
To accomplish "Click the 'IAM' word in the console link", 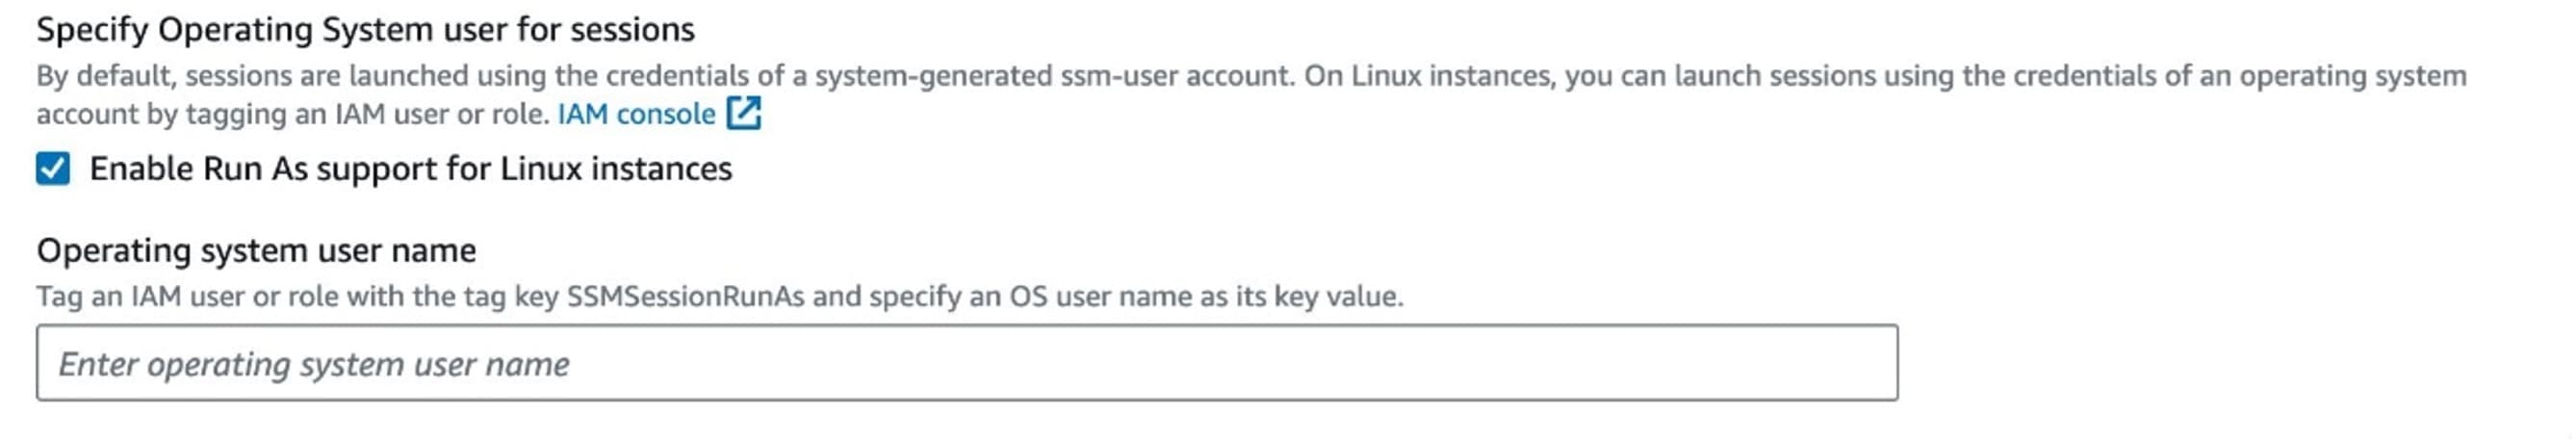I will tap(582, 114).
